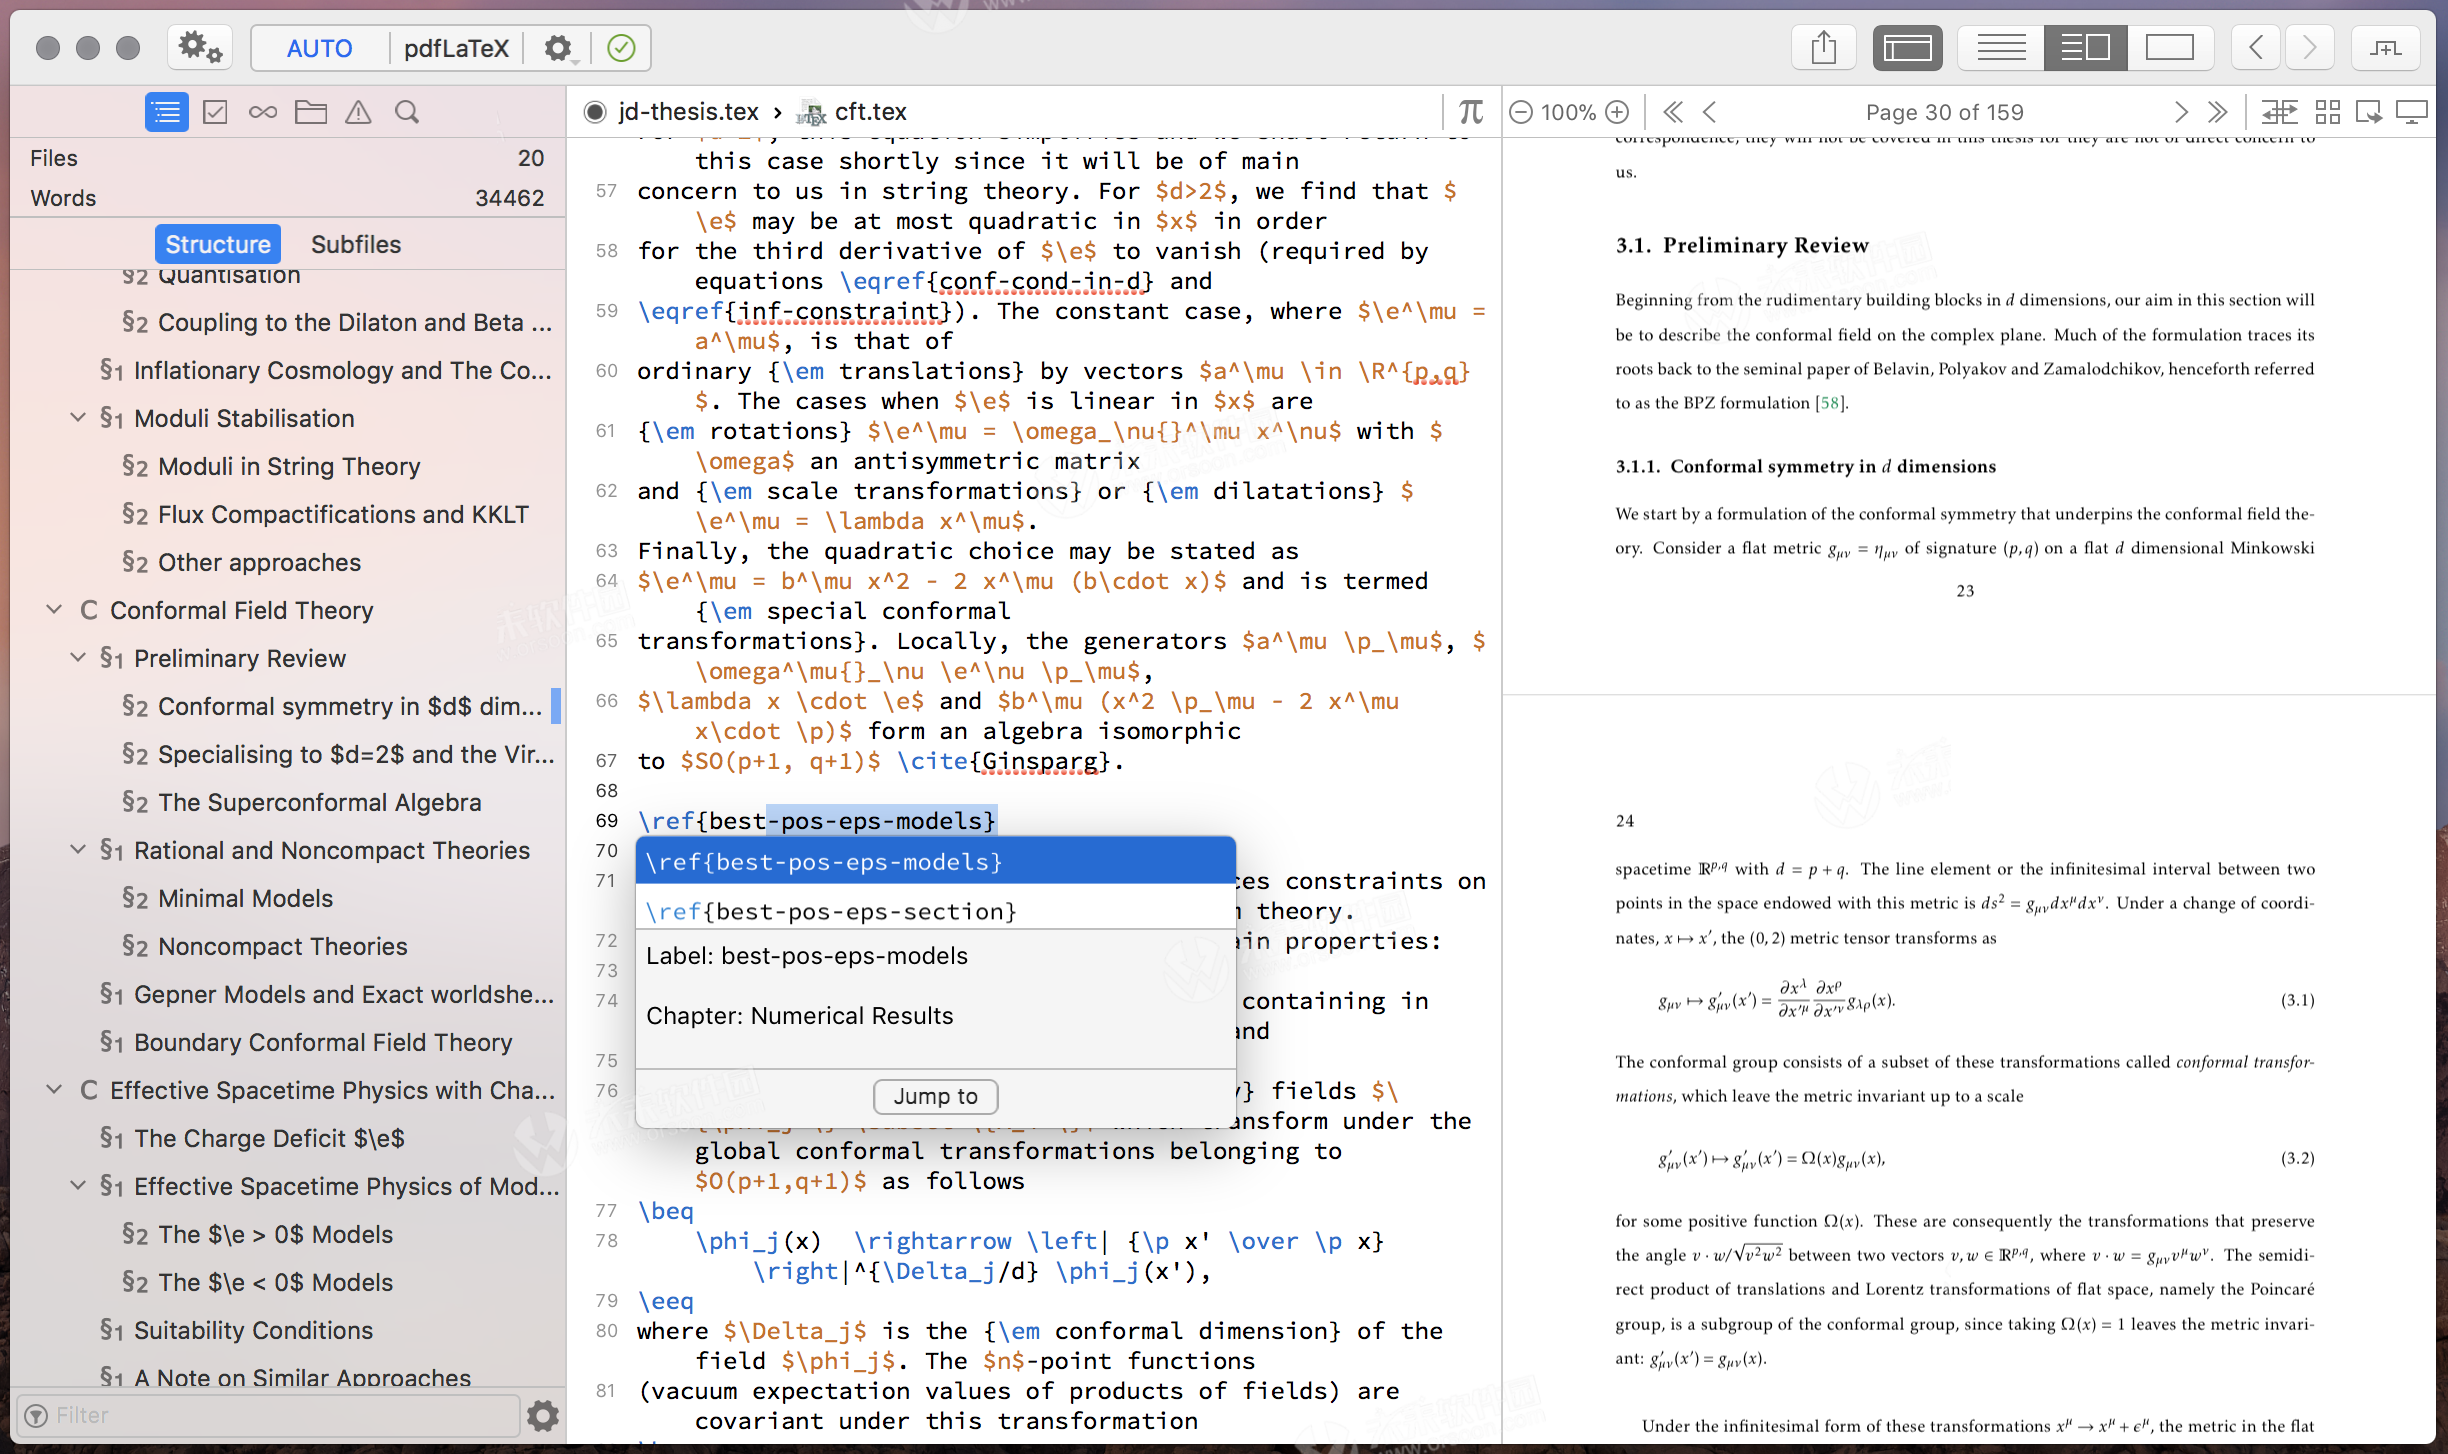Toggle the Subfiles tab in left panel
Screen dimensions: 2448x1454
pyautogui.click(x=355, y=242)
